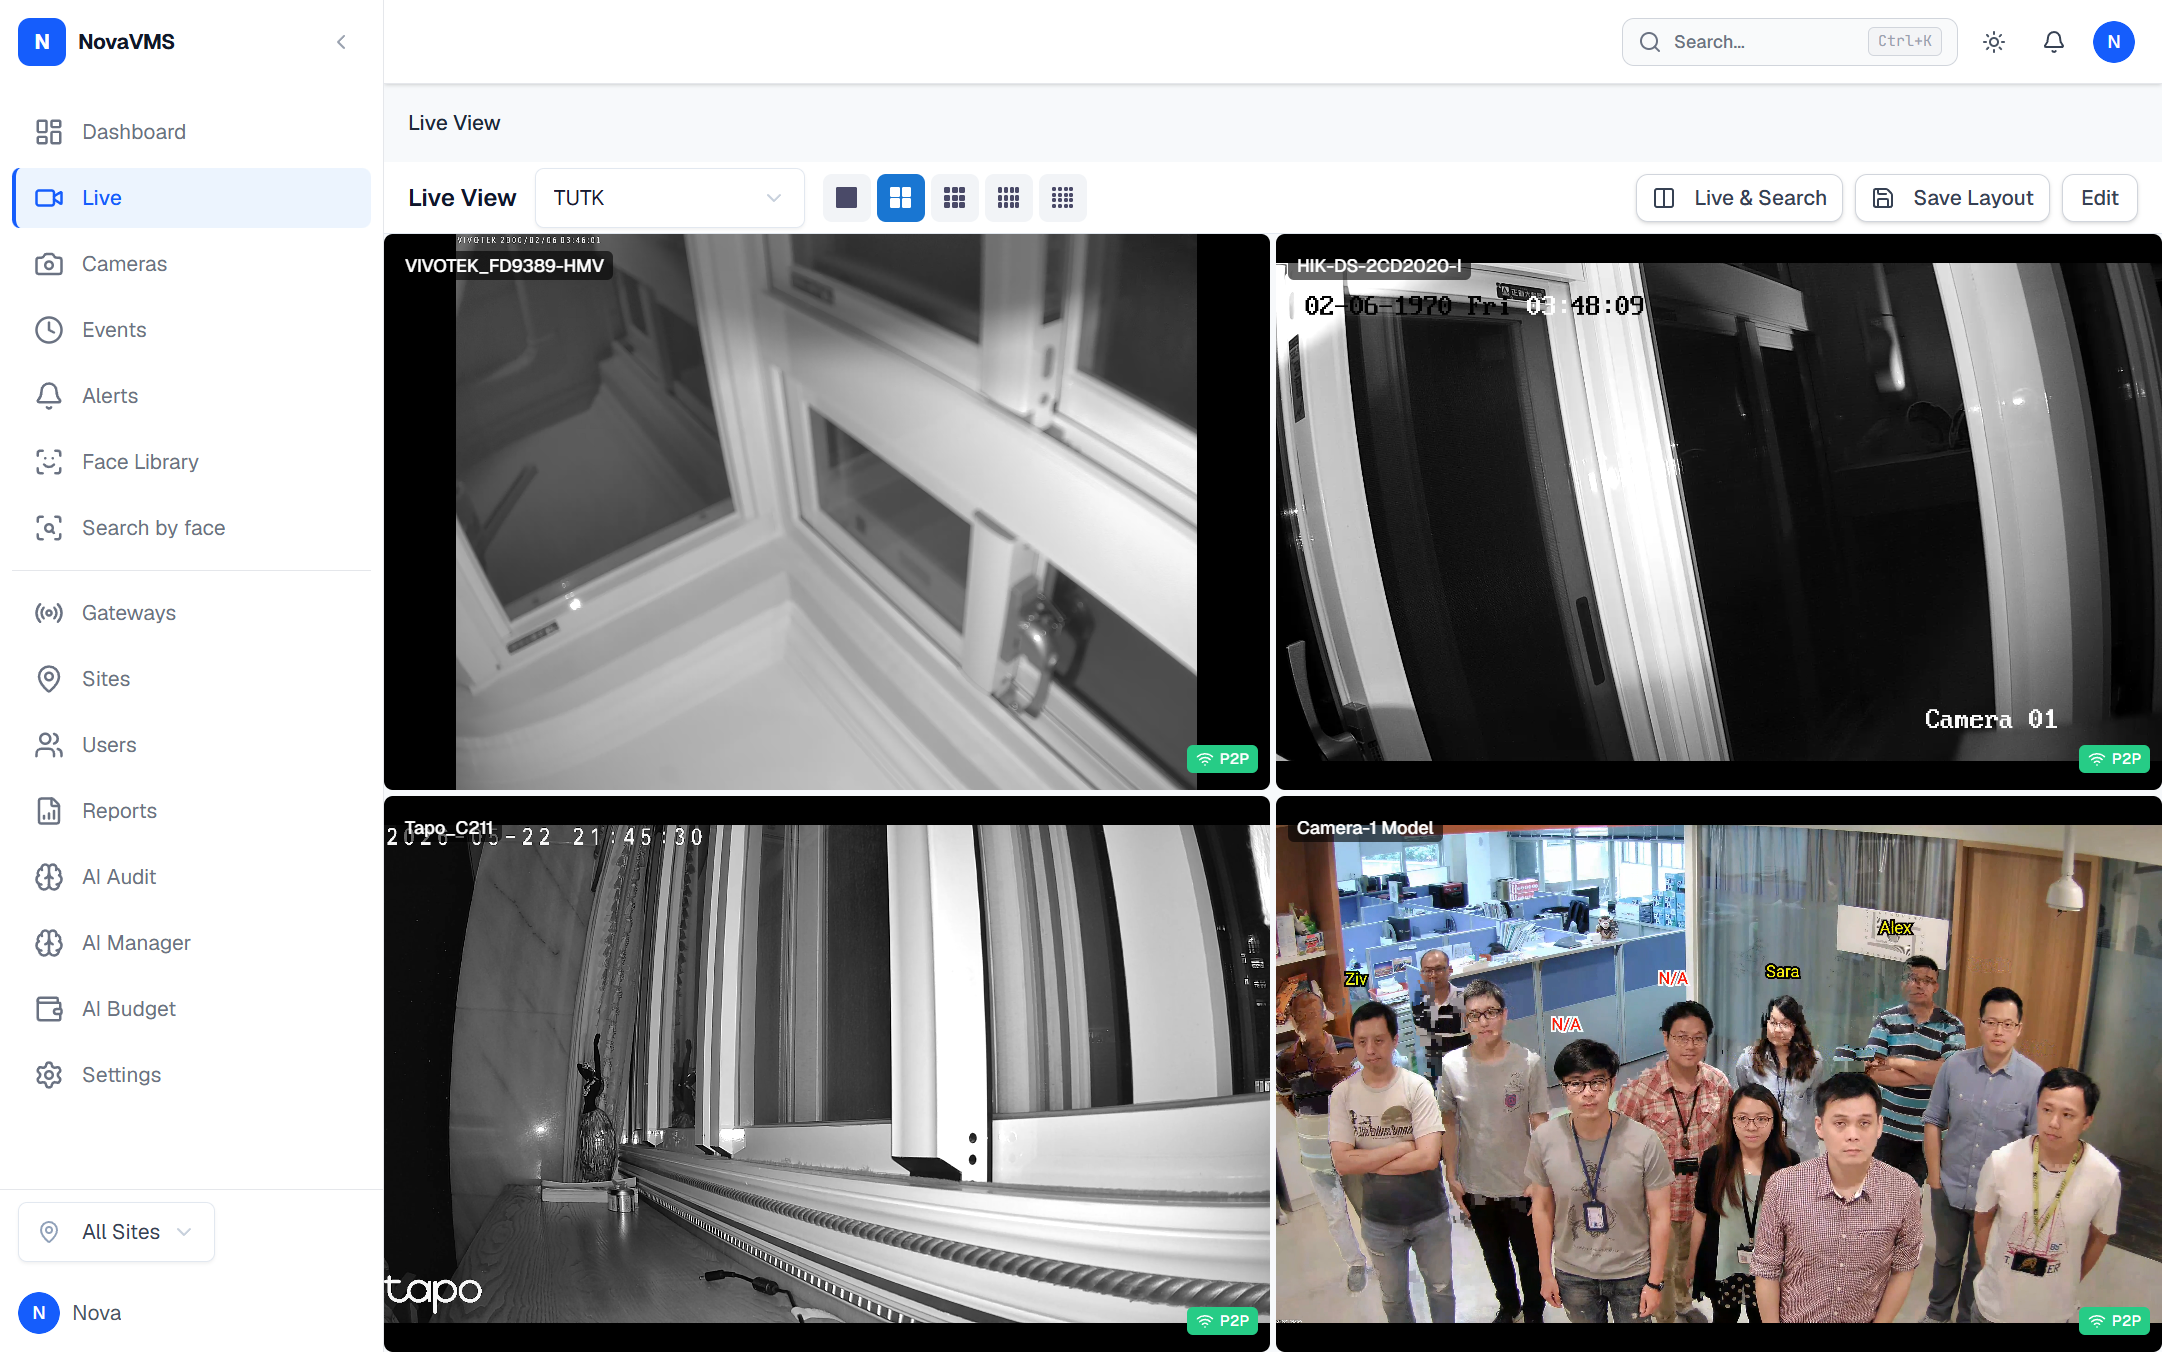This screenshot has width=2162, height=1352.
Task: Click the Live camera icon in the sidebar
Action: 49,198
